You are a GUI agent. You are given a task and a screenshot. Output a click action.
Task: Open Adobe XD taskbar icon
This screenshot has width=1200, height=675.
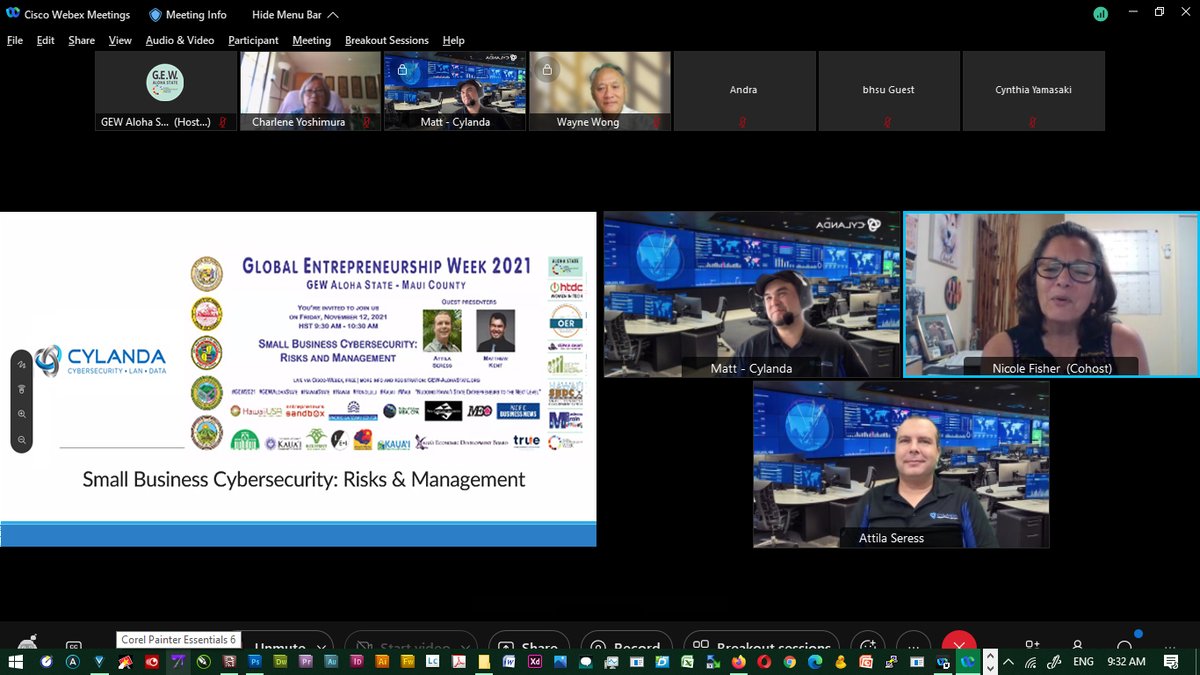point(535,662)
